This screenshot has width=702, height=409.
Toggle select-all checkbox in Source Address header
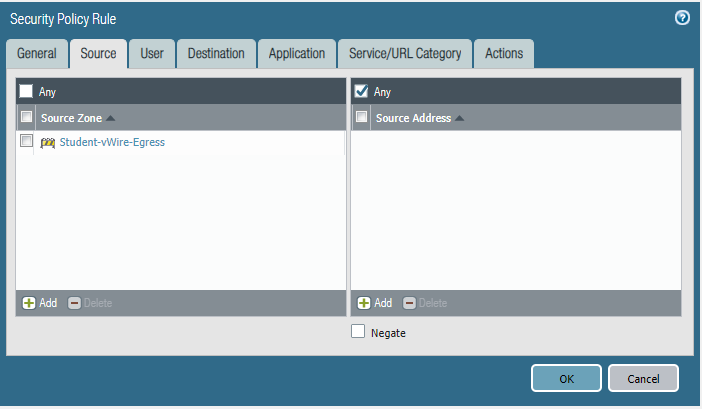361,117
